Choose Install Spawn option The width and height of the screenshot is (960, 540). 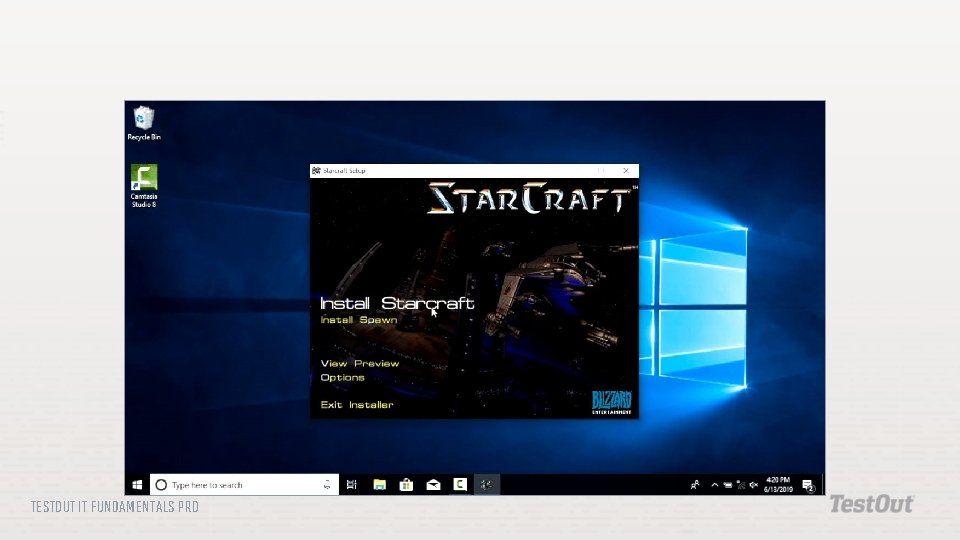359,320
